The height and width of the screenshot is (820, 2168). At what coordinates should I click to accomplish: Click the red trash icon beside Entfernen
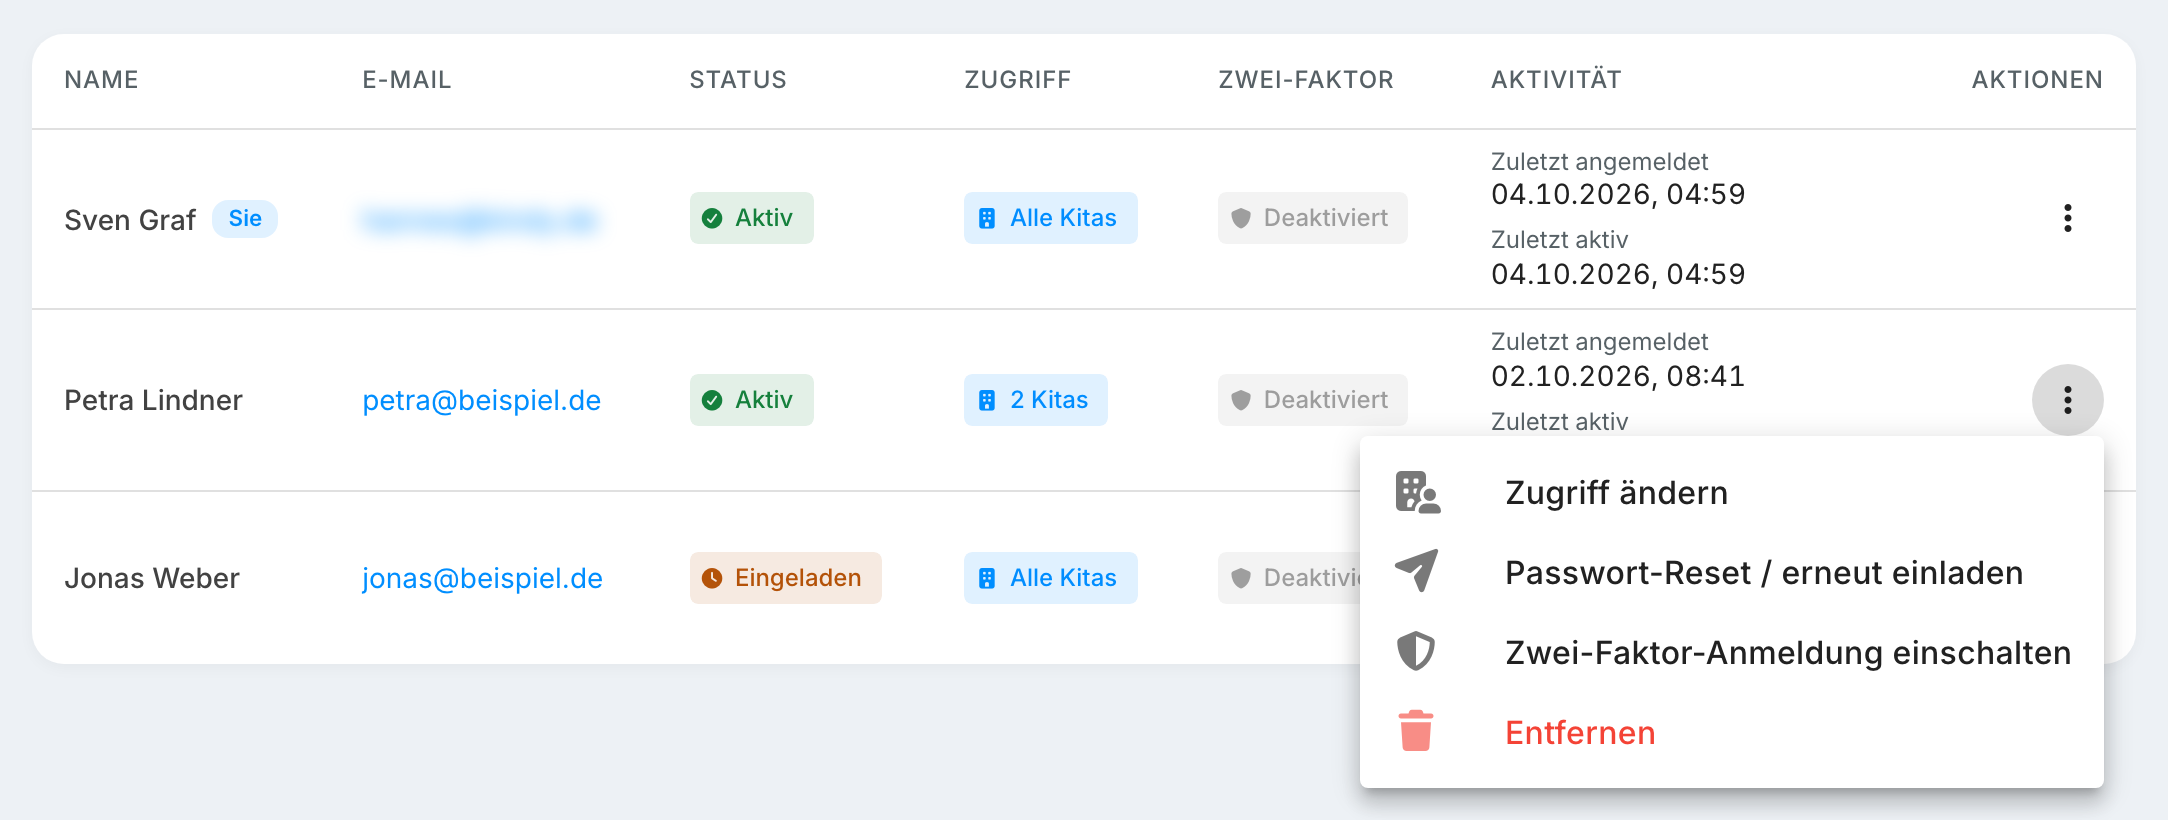pos(1416,731)
